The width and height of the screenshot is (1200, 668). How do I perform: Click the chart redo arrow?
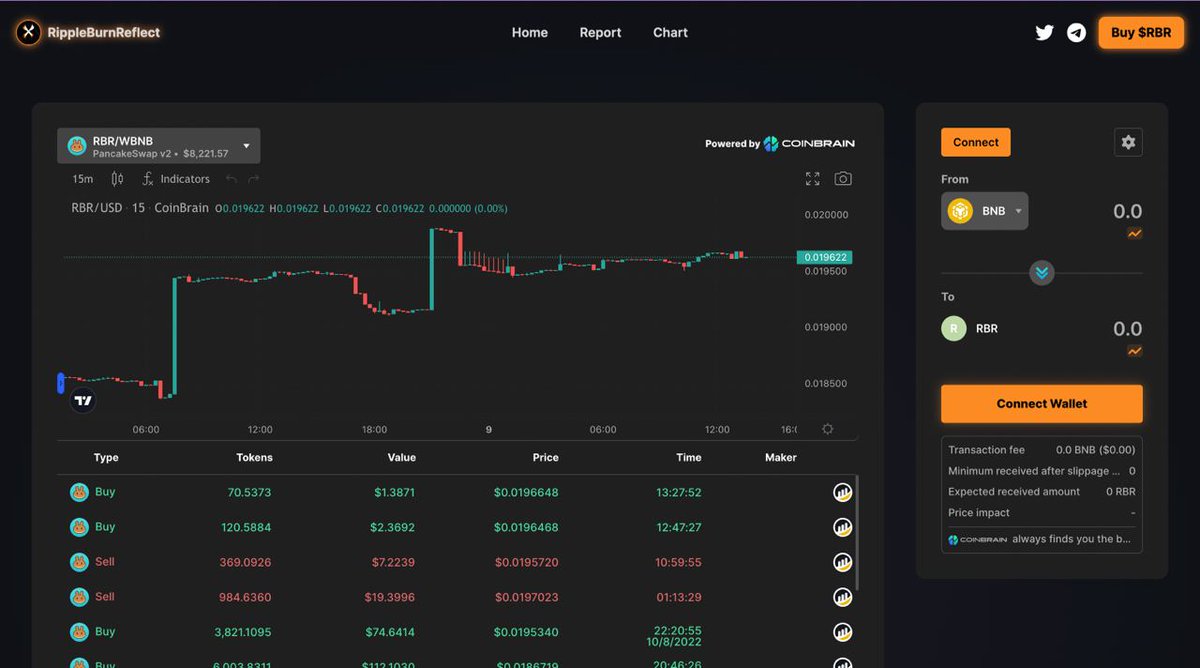253,179
